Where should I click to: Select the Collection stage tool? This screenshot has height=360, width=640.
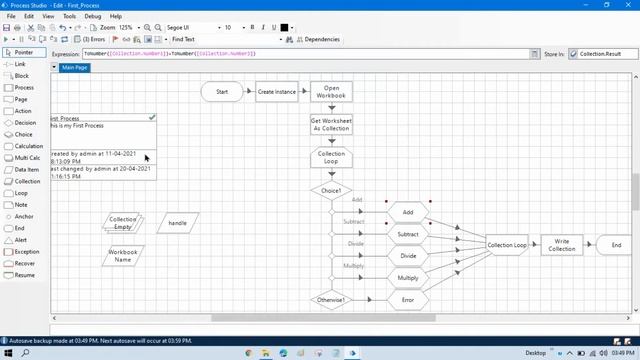tap(22, 181)
